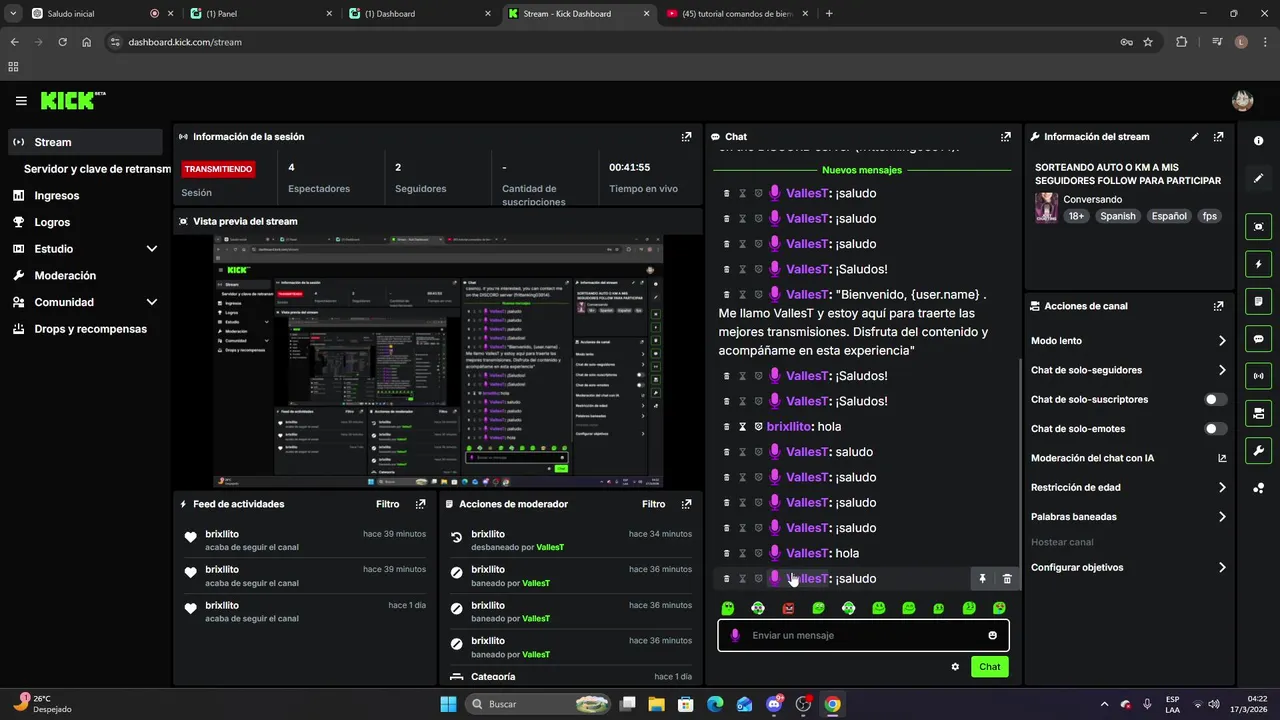
Task: Pop out the Feed de actividades panel
Action: click(420, 504)
